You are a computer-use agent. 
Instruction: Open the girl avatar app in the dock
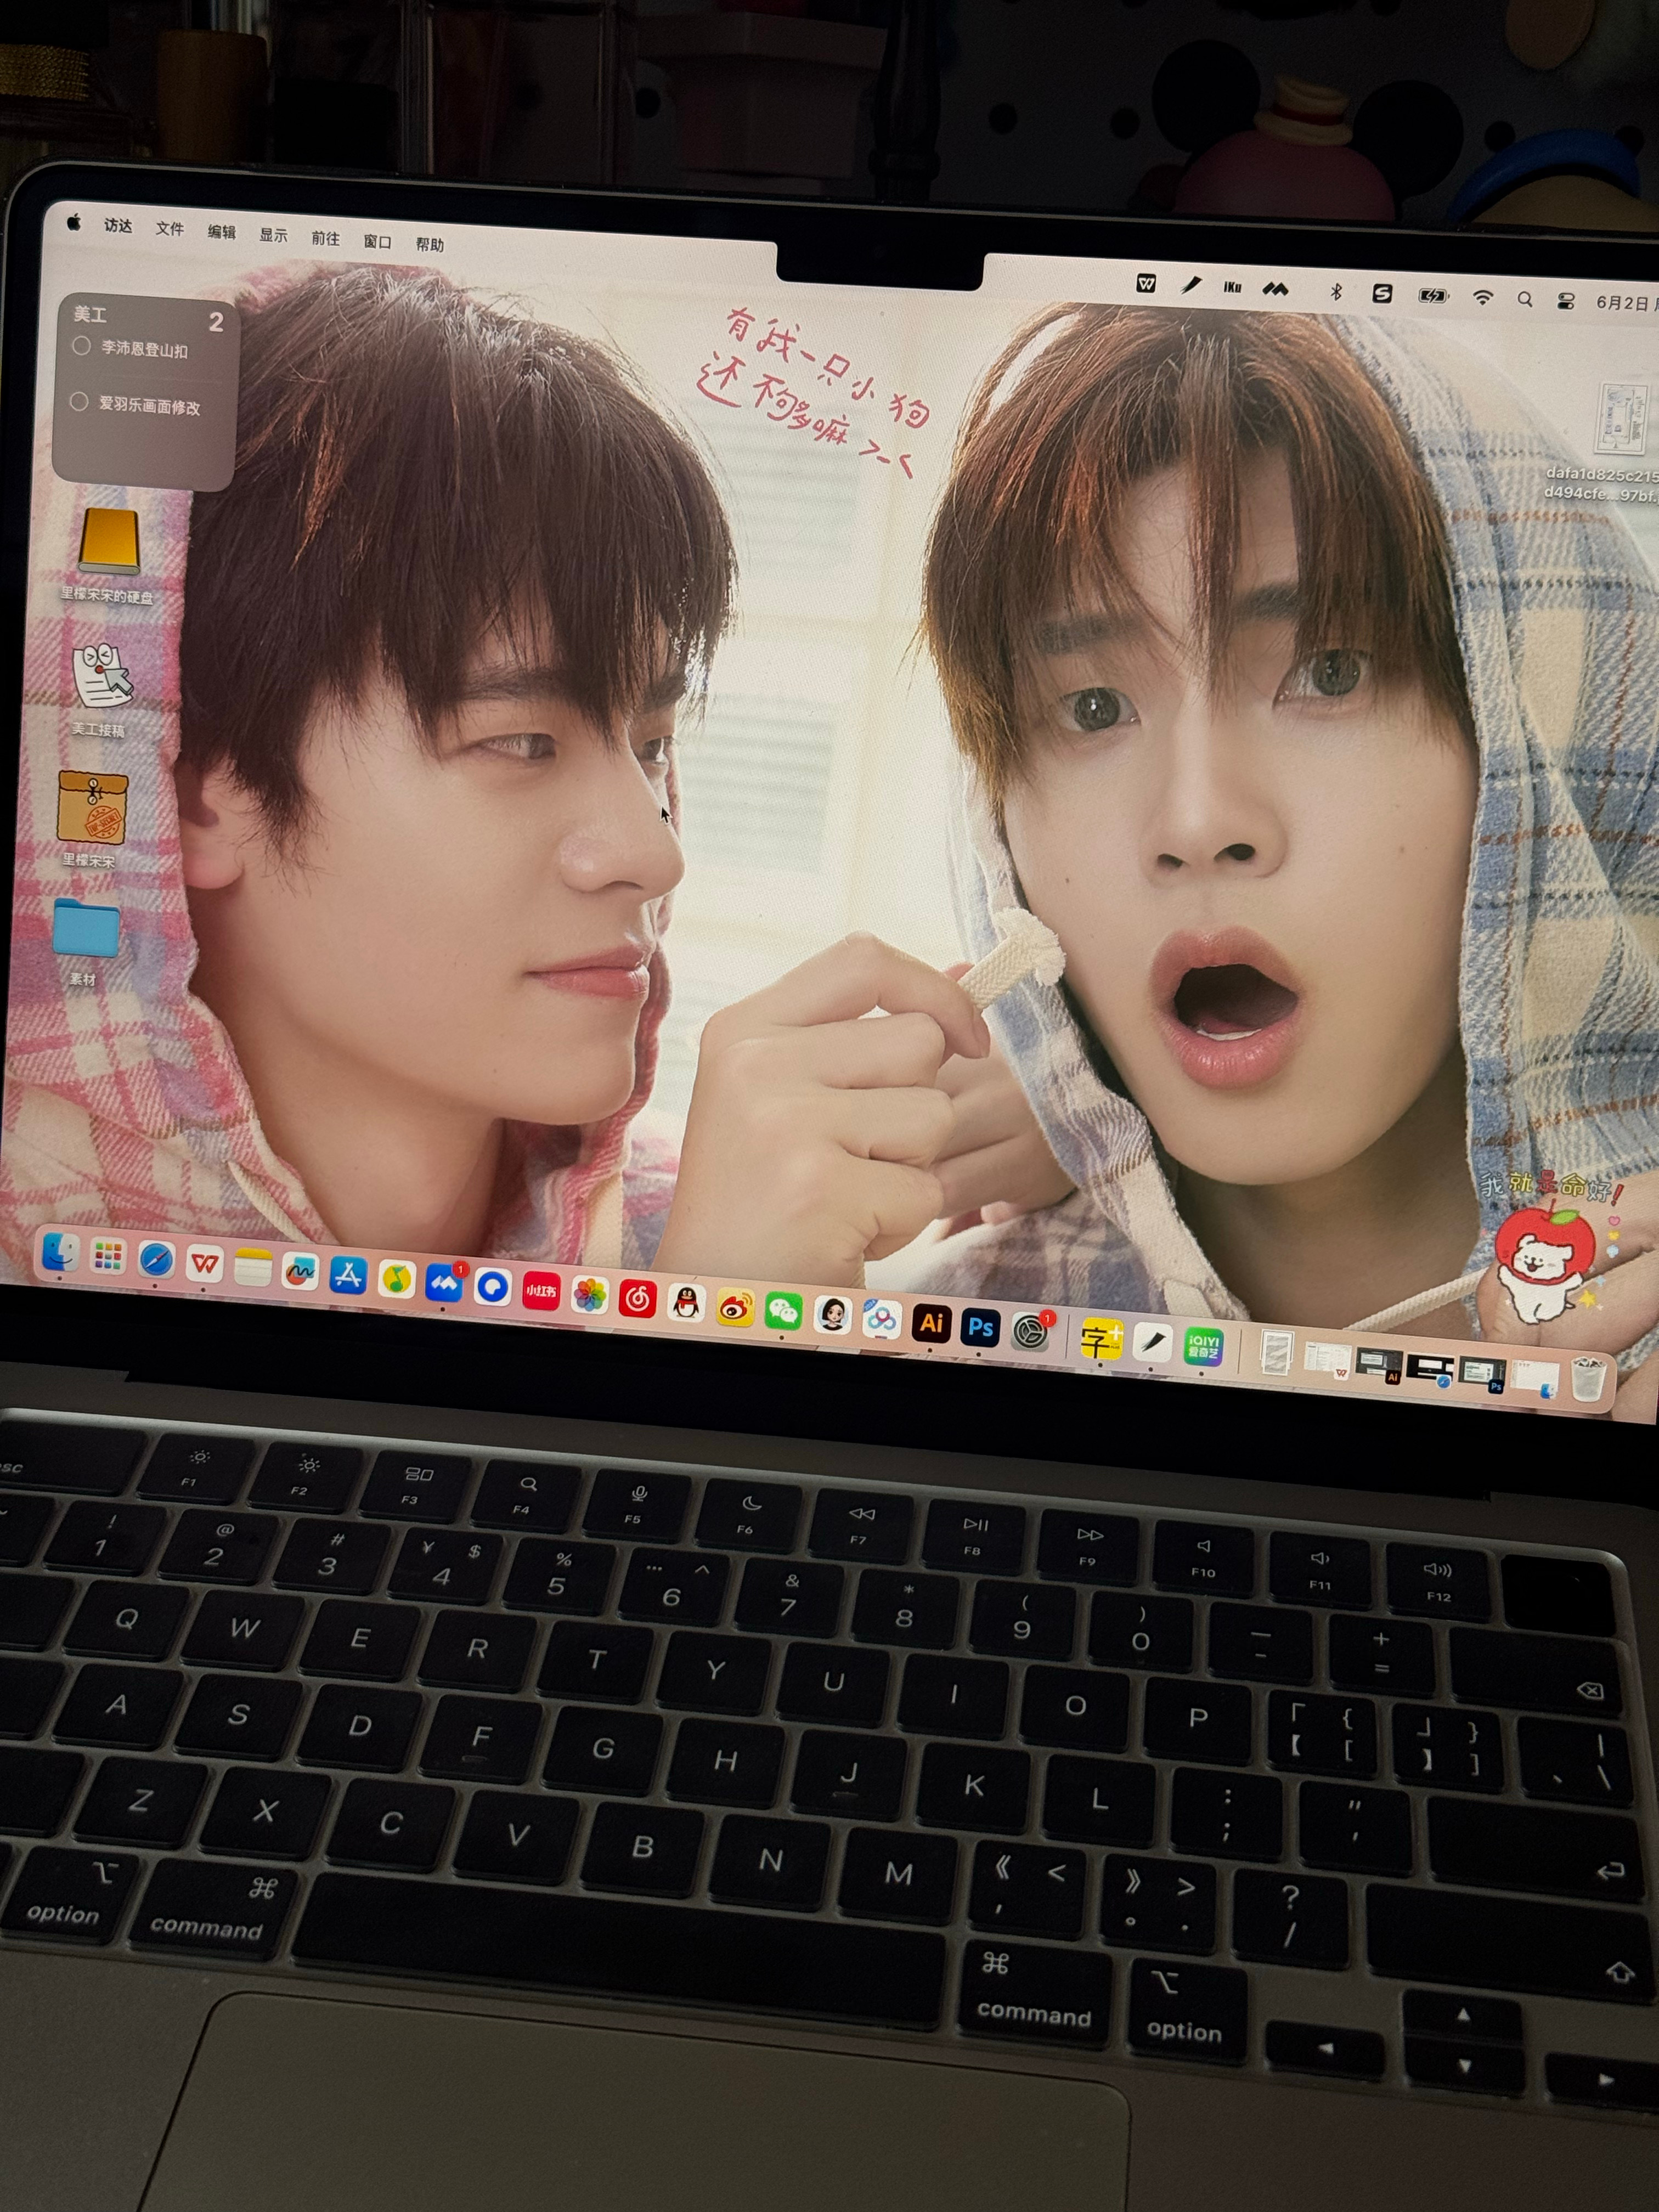click(832, 1316)
